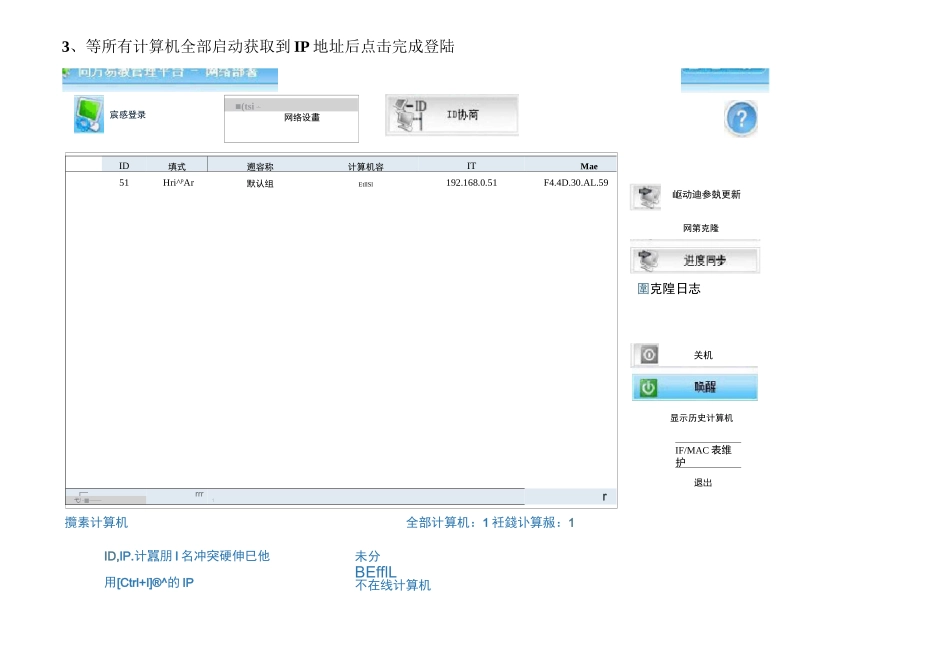The height and width of the screenshot is (672, 950).
Task: Click the 退出 exit button
Action: (x=703, y=482)
